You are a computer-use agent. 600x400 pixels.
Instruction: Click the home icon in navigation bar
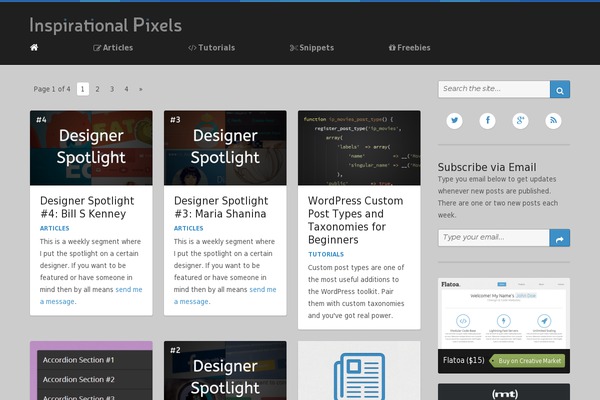[34, 47]
